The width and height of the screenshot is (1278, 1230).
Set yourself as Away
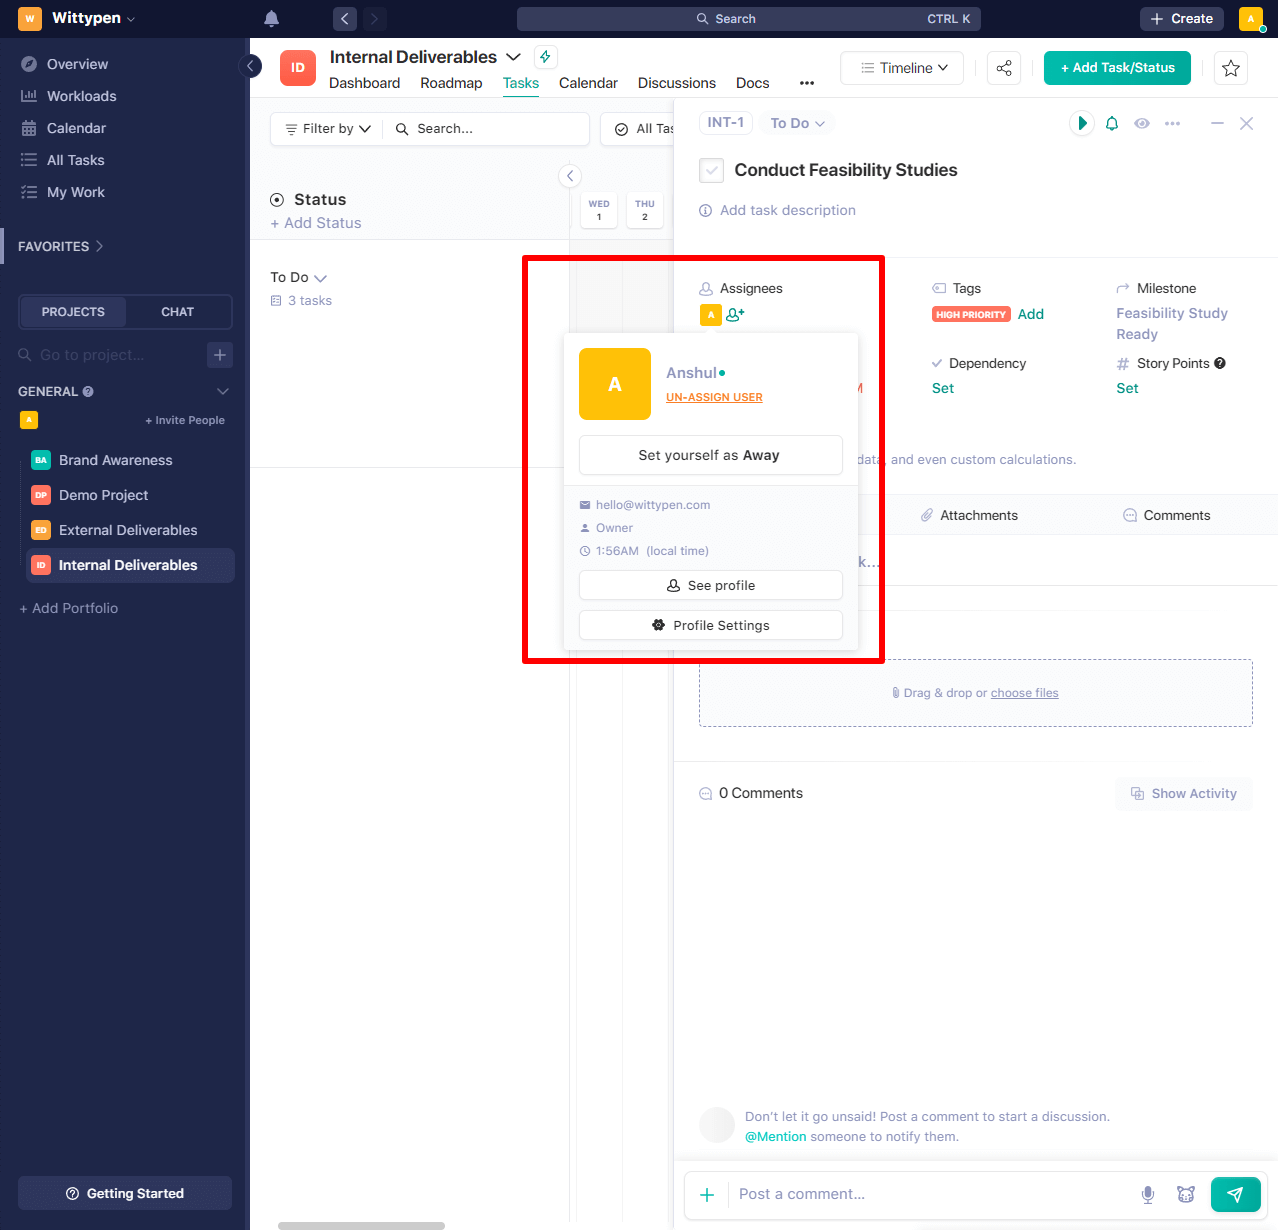pos(710,455)
